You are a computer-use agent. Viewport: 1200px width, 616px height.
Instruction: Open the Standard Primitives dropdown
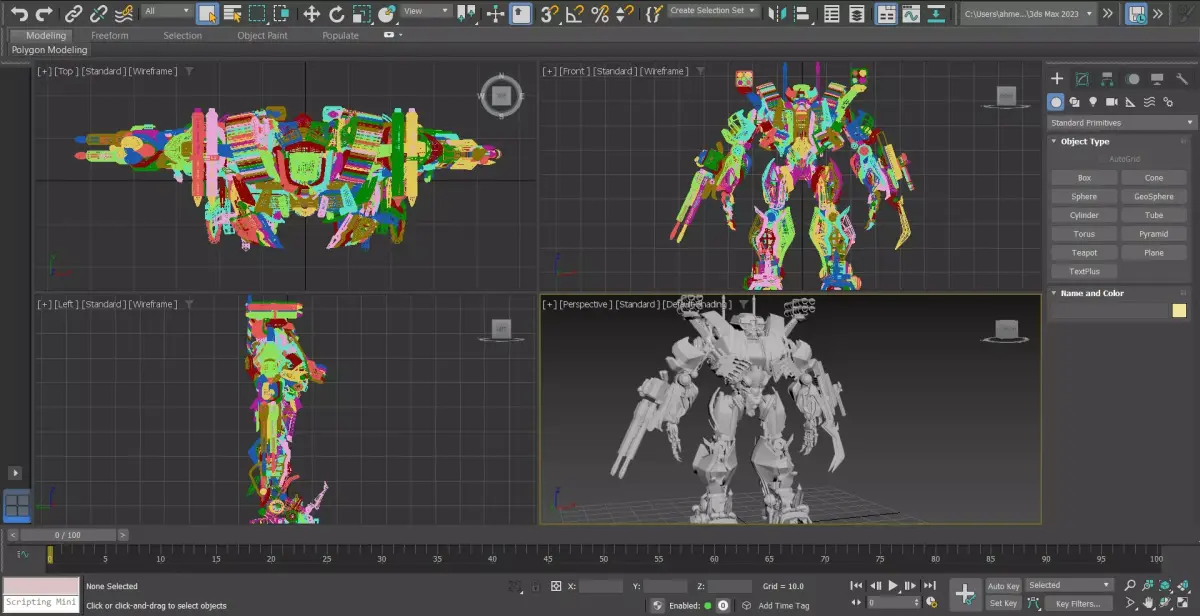pyautogui.click(x=1121, y=123)
